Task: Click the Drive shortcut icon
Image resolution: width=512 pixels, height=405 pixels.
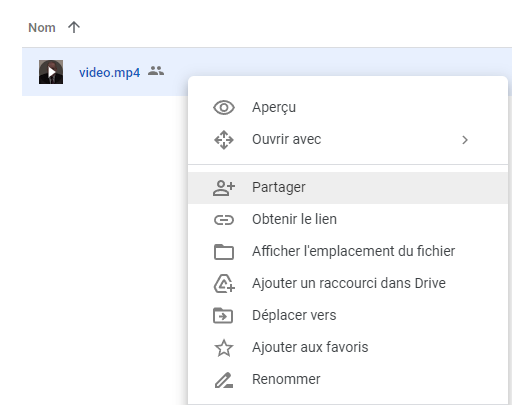Action: (224, 284)
